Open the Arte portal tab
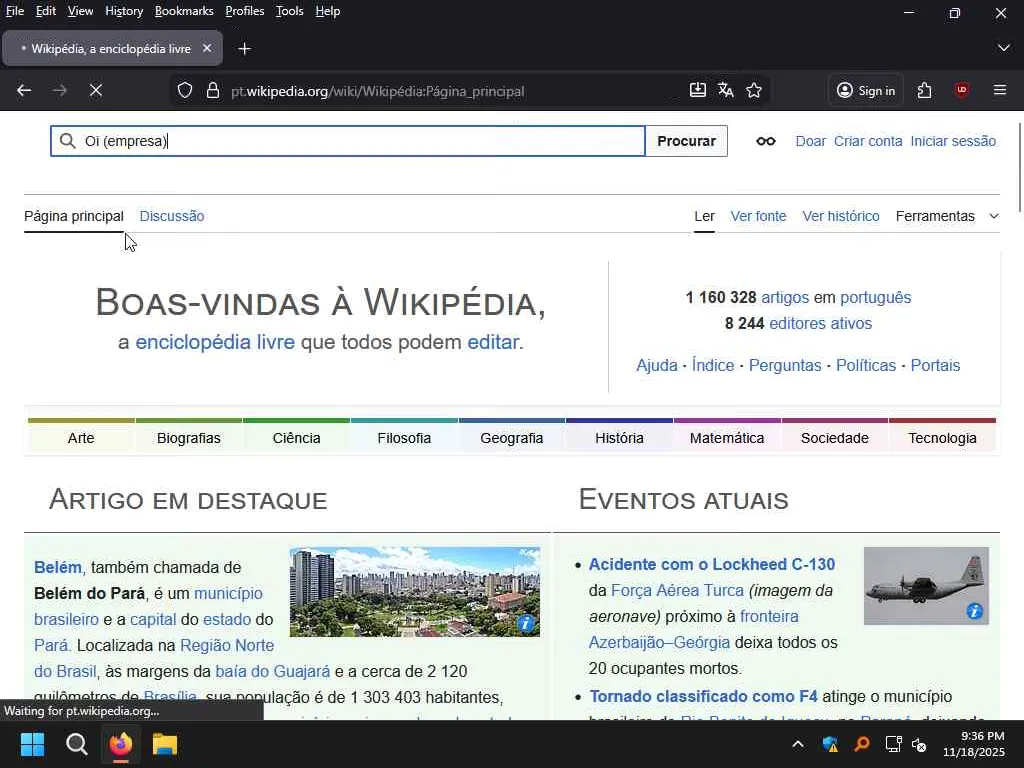The image size is (1024, 768). (x=81, y=438)
